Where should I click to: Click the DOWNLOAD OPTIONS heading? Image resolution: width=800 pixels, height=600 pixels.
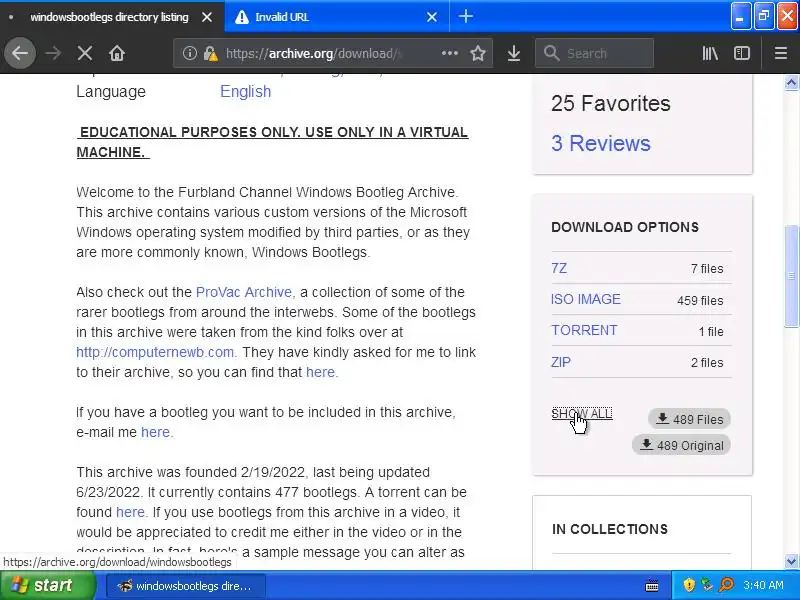pos(625,228)
